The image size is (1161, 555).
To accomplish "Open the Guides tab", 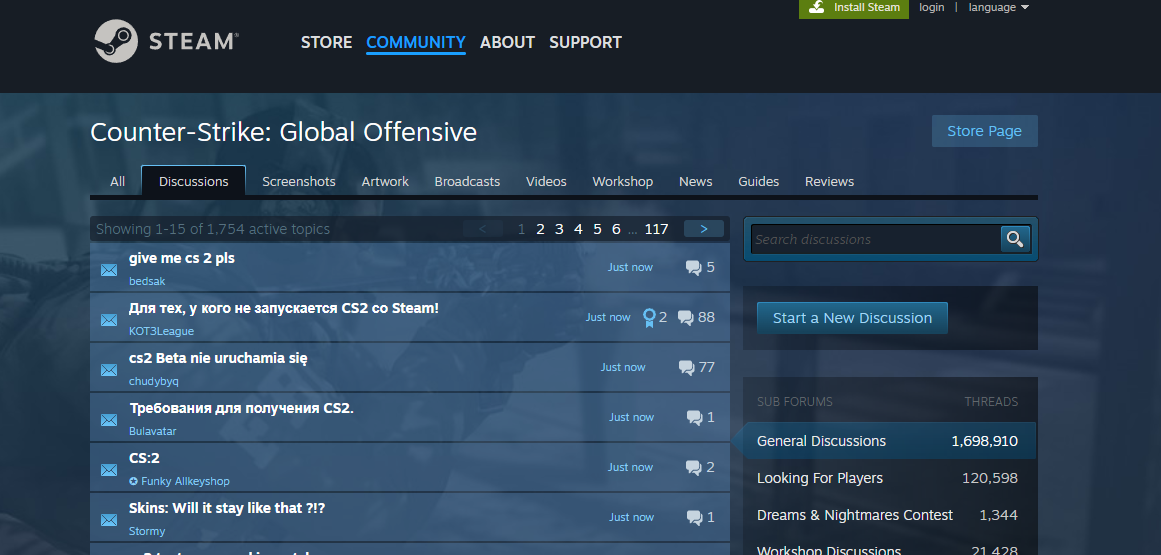I will tap(758, 181).
